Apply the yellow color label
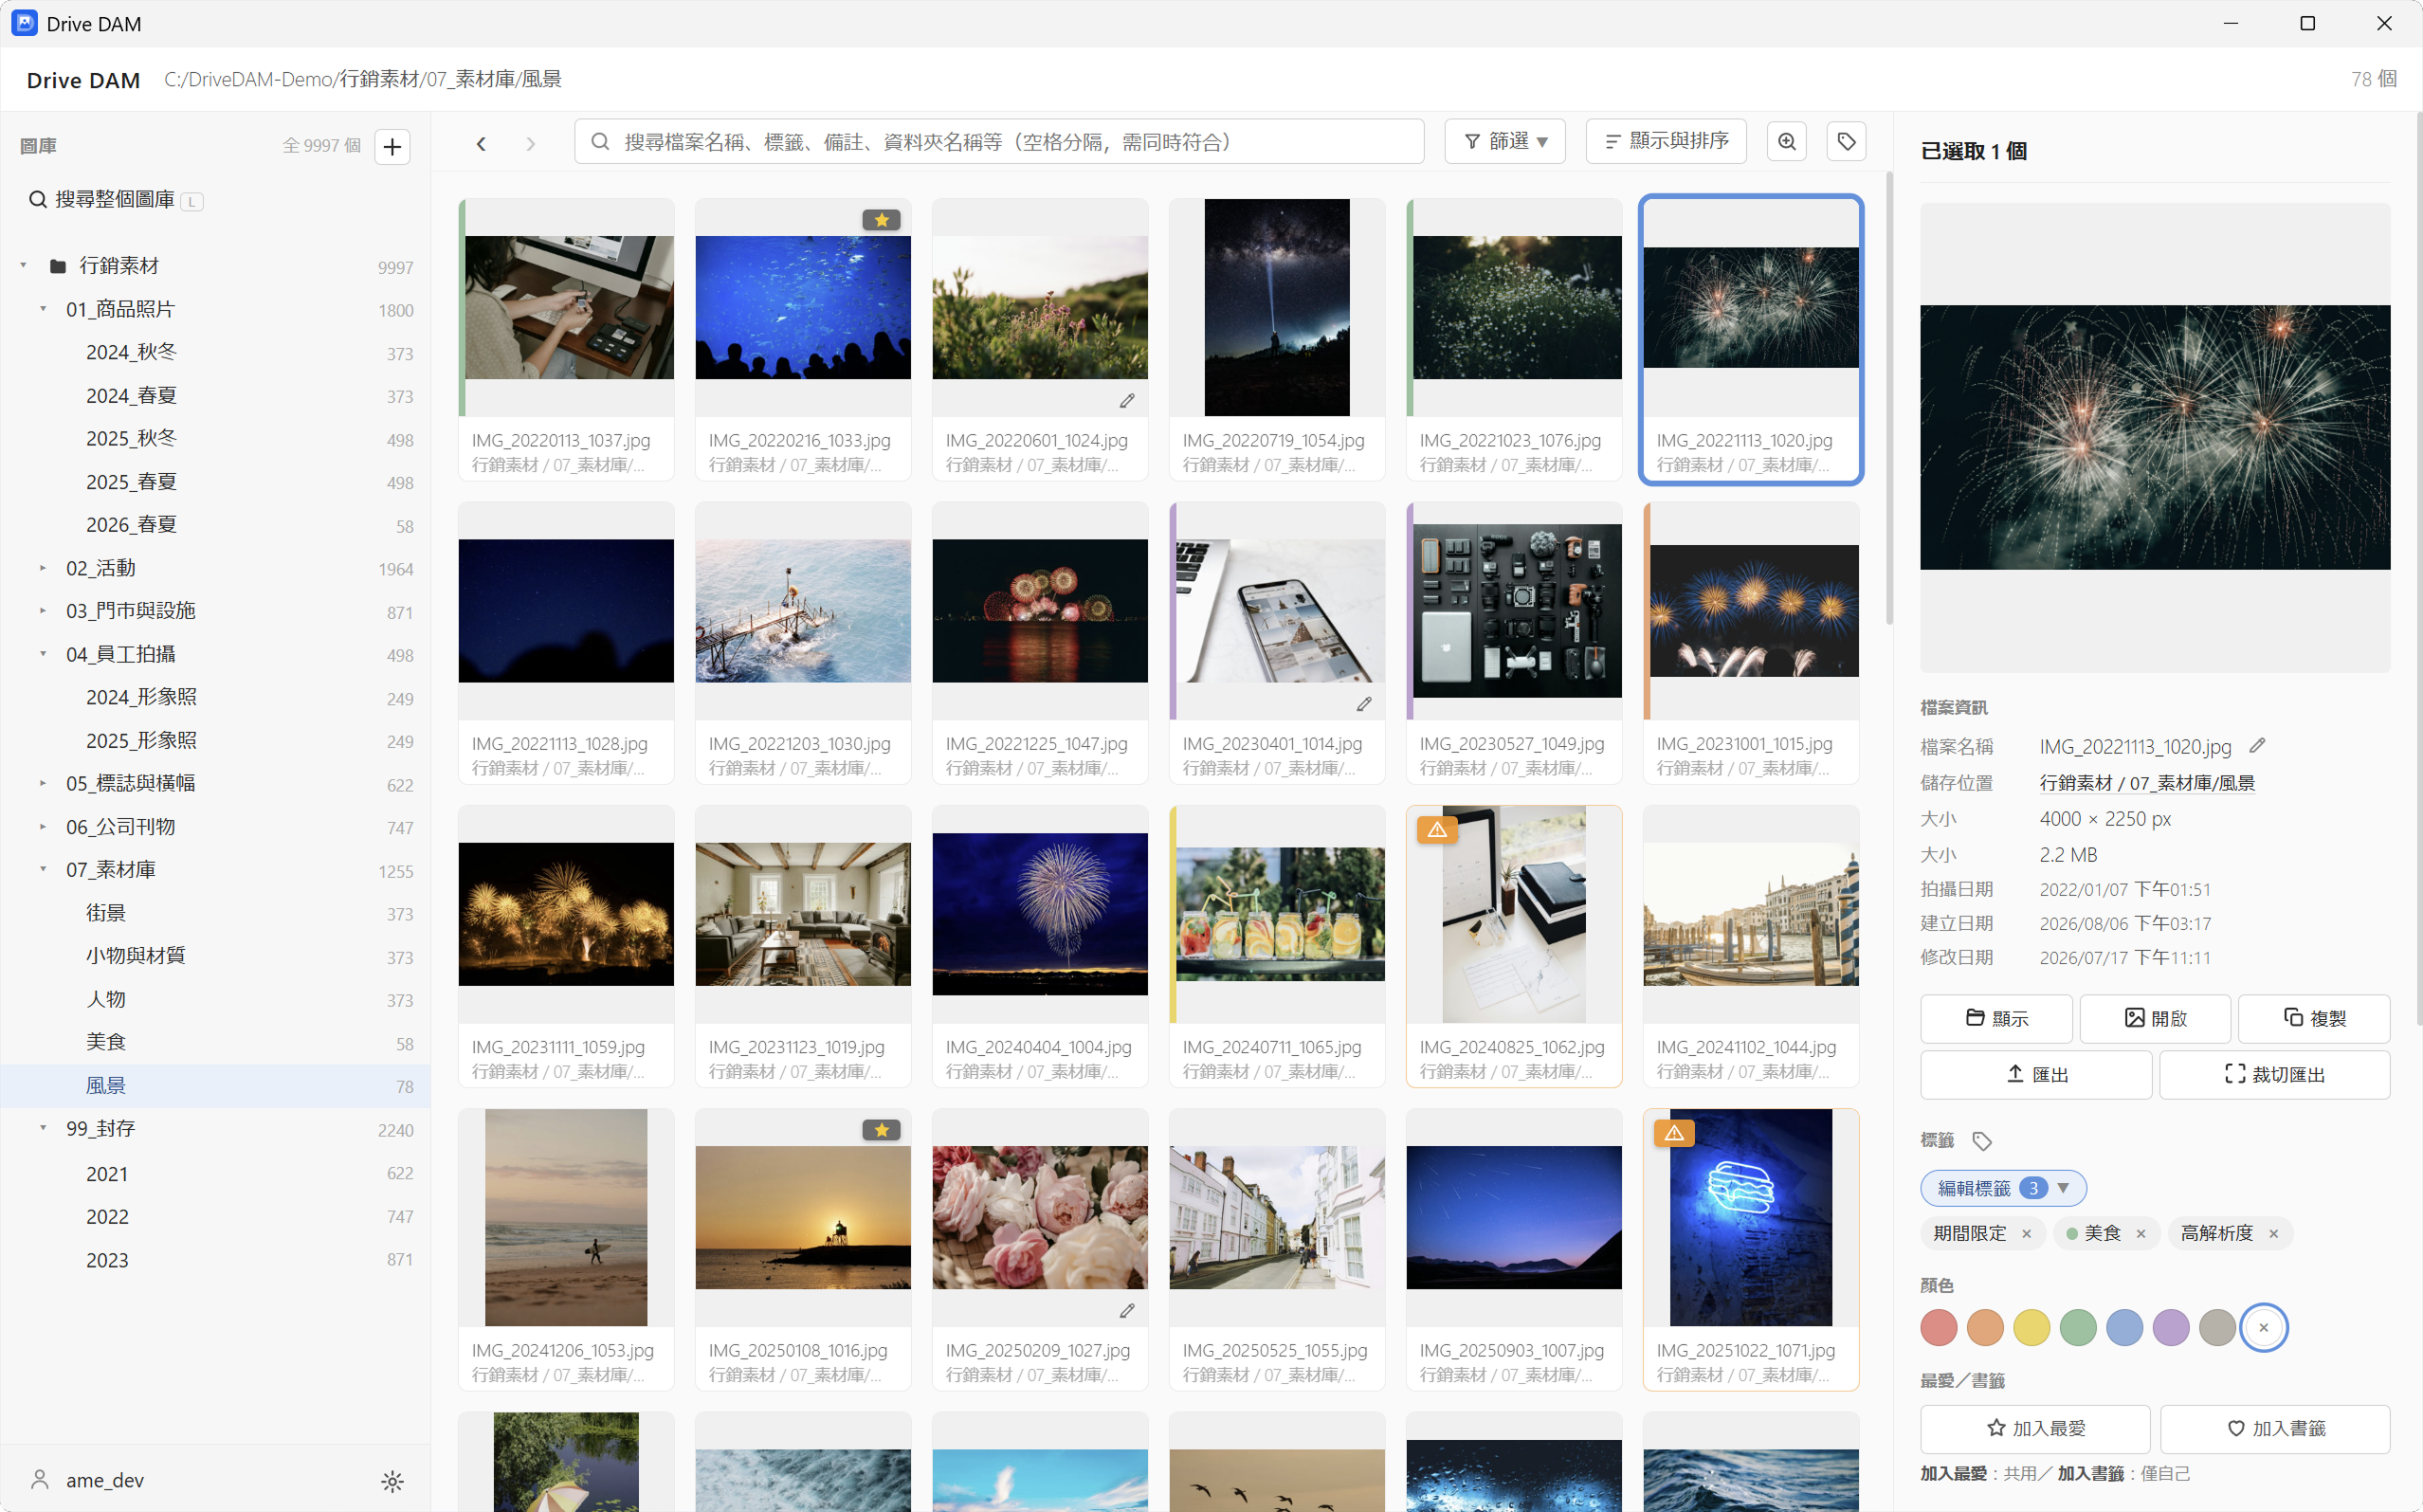The image size is (2423, 1512). tap(2032, 1328)
